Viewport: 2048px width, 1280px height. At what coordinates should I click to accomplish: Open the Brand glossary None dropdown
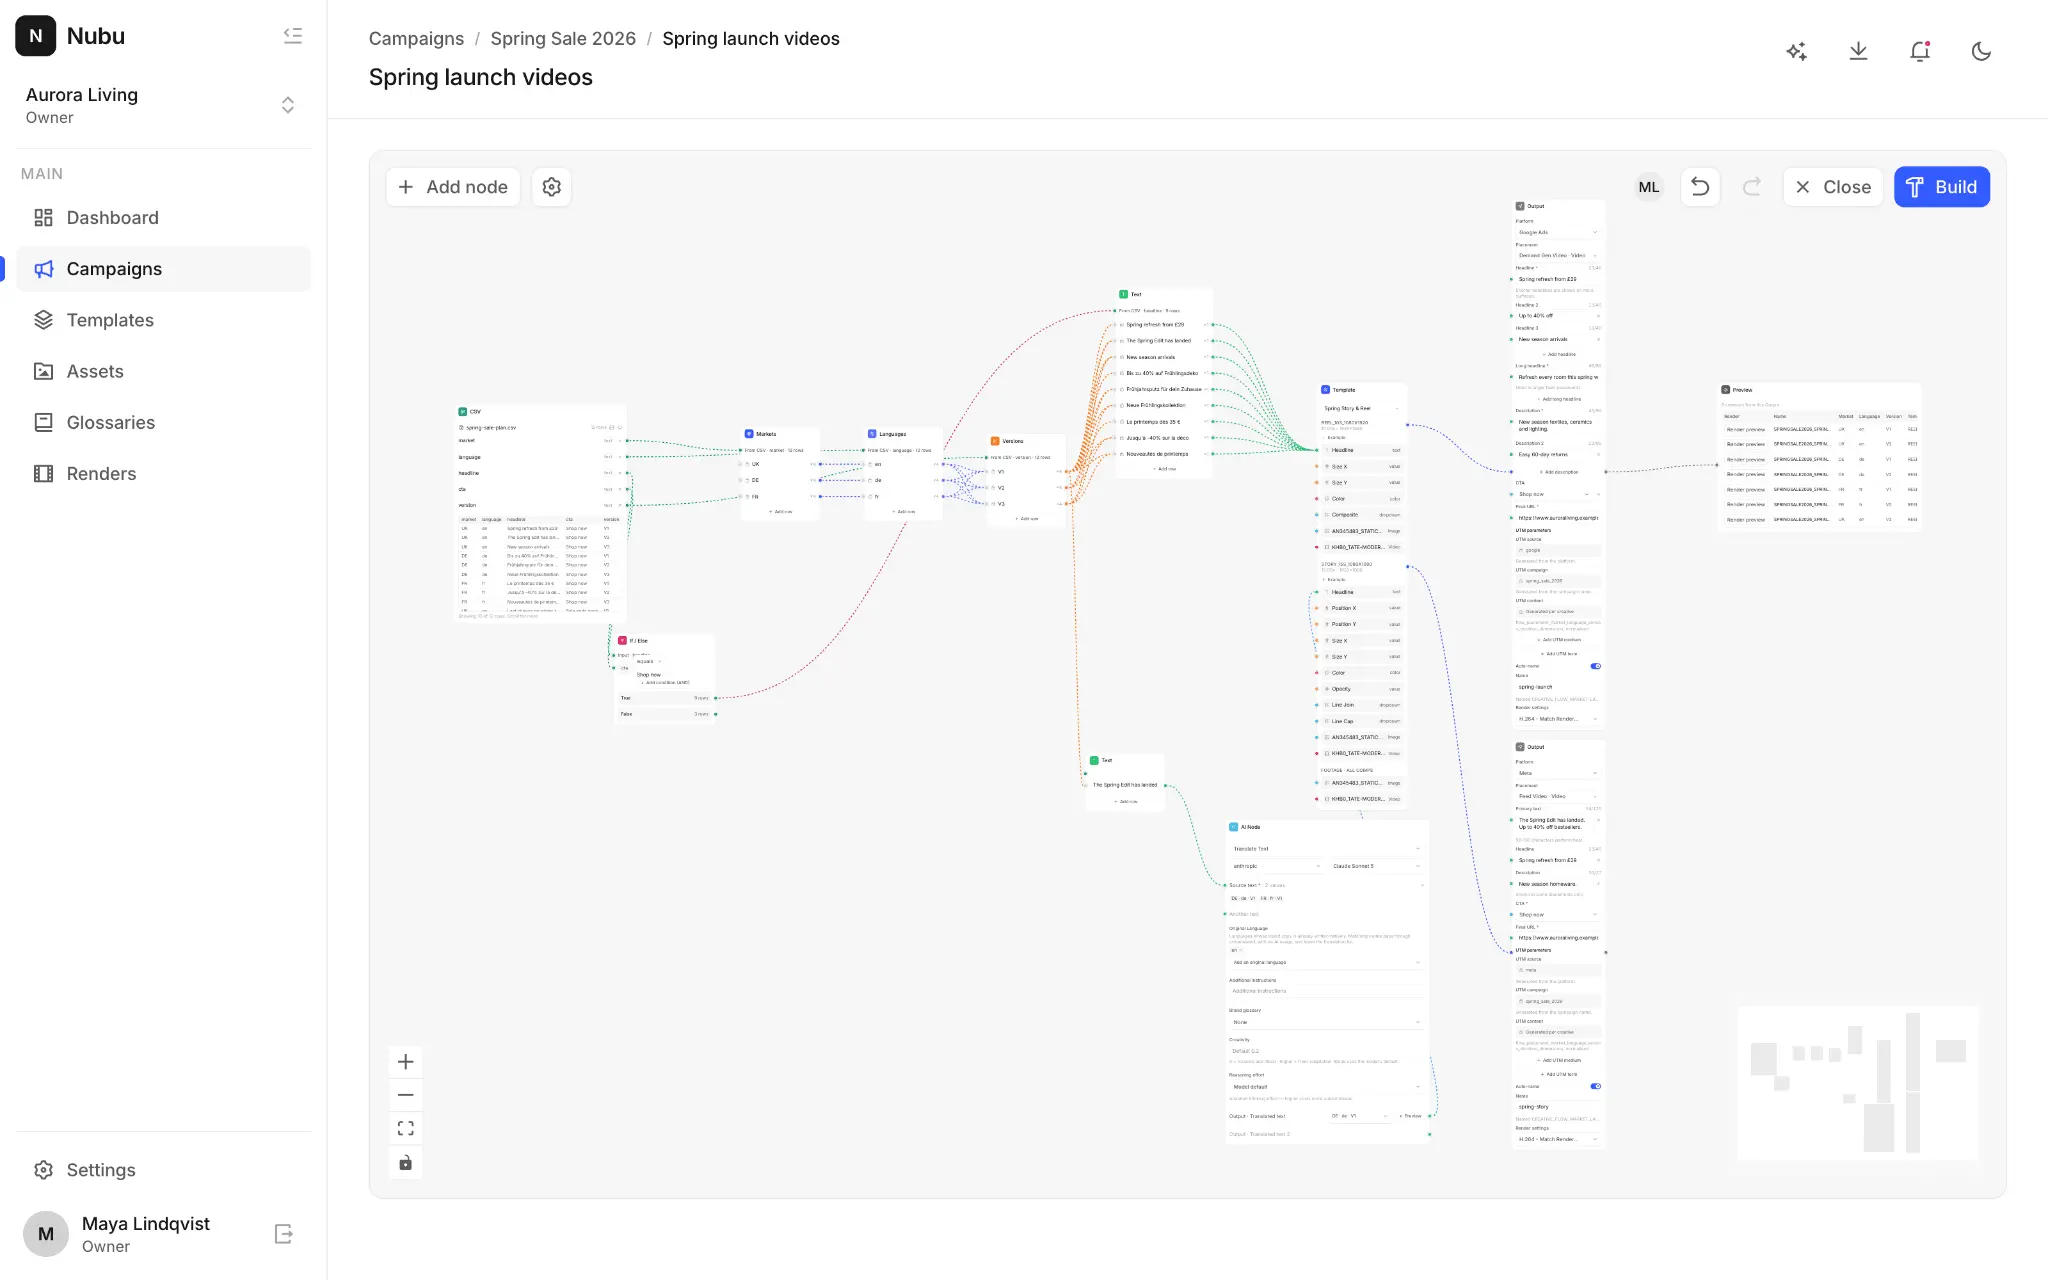pos(1326,1022)
